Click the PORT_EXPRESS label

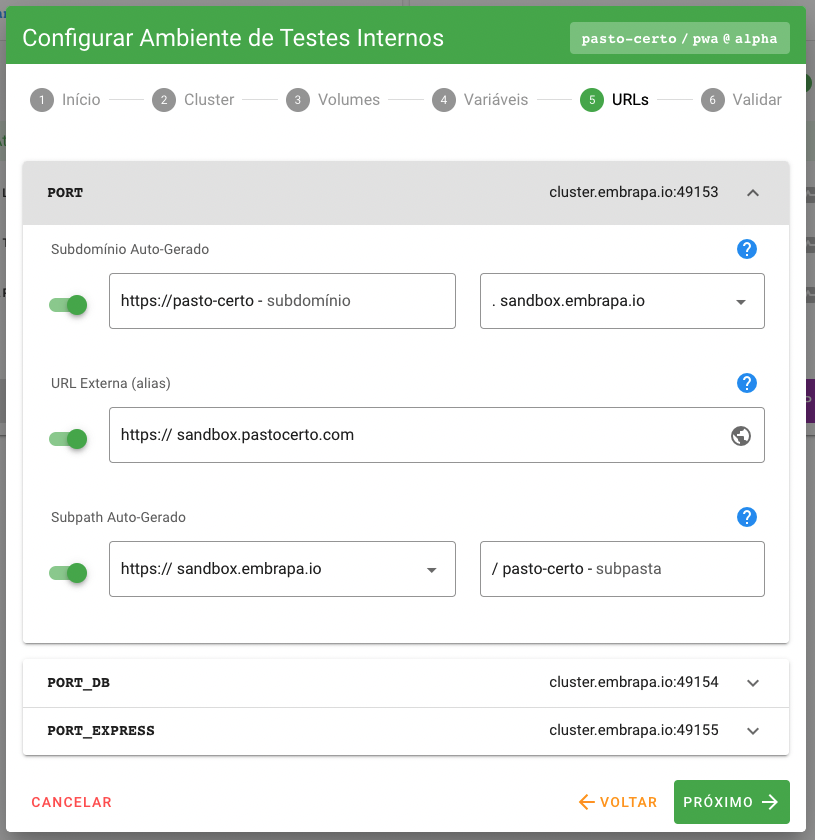101,731
